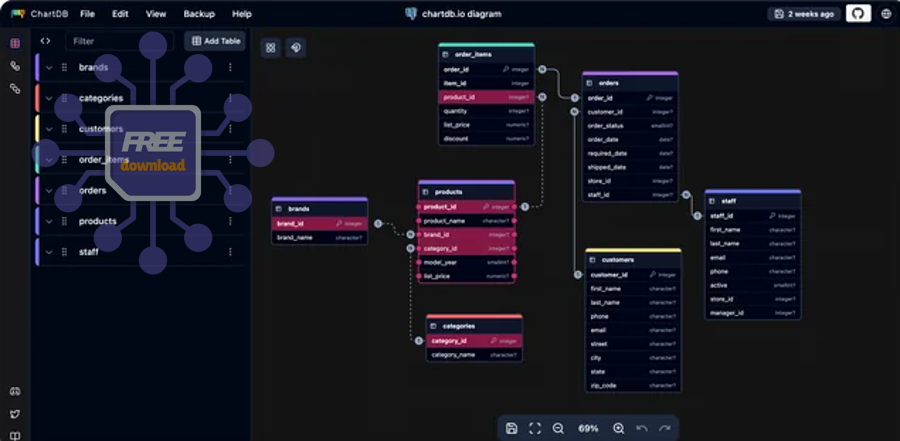
Task: Select the staff table header on canvas
Action: coord(752,202)
